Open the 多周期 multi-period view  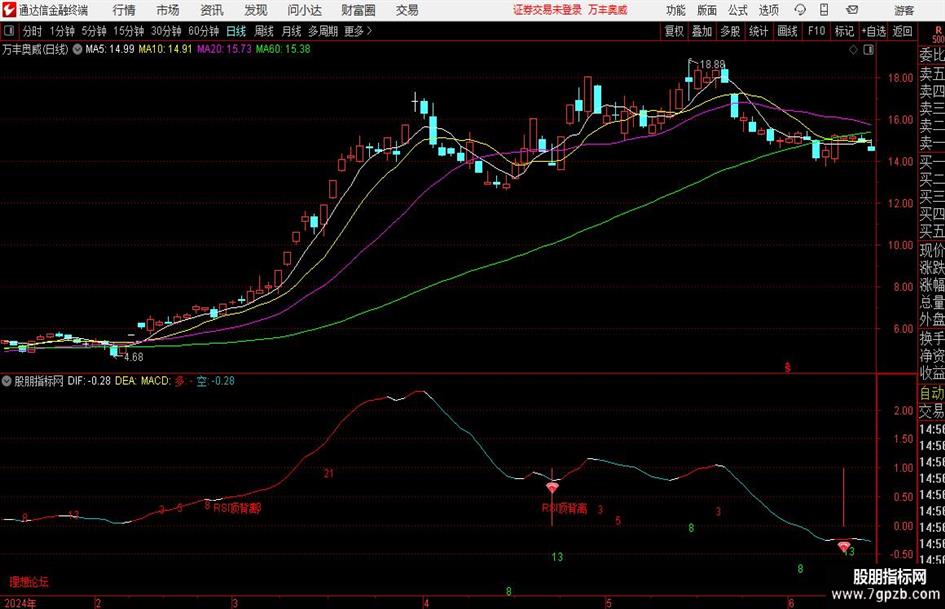point(323,31)
